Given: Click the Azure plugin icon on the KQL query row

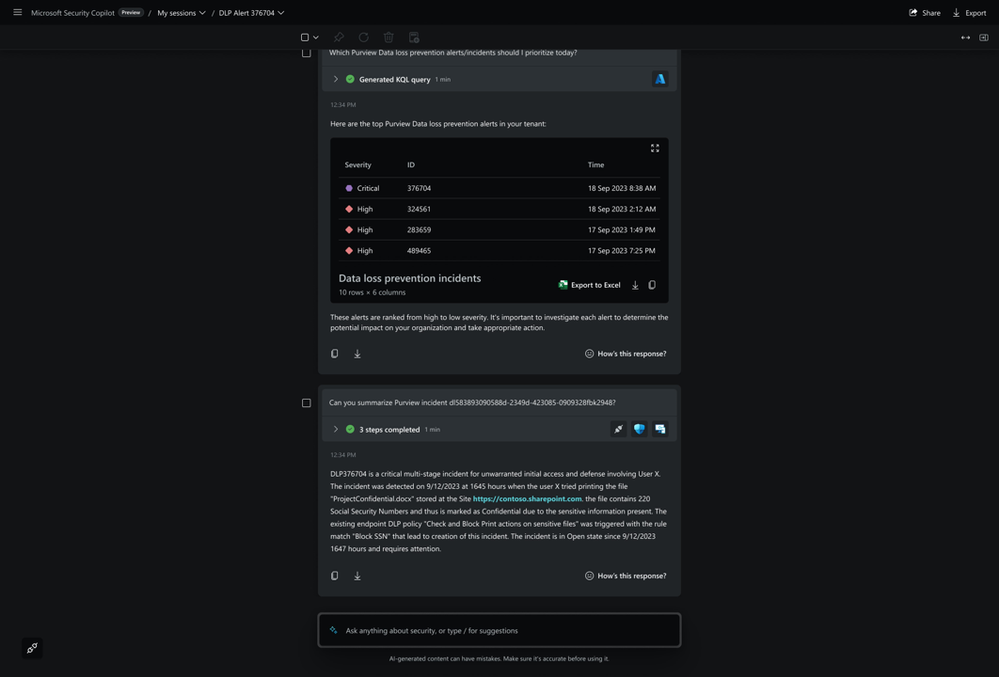Looking at the screenshot, I should [x=660, y=79].
